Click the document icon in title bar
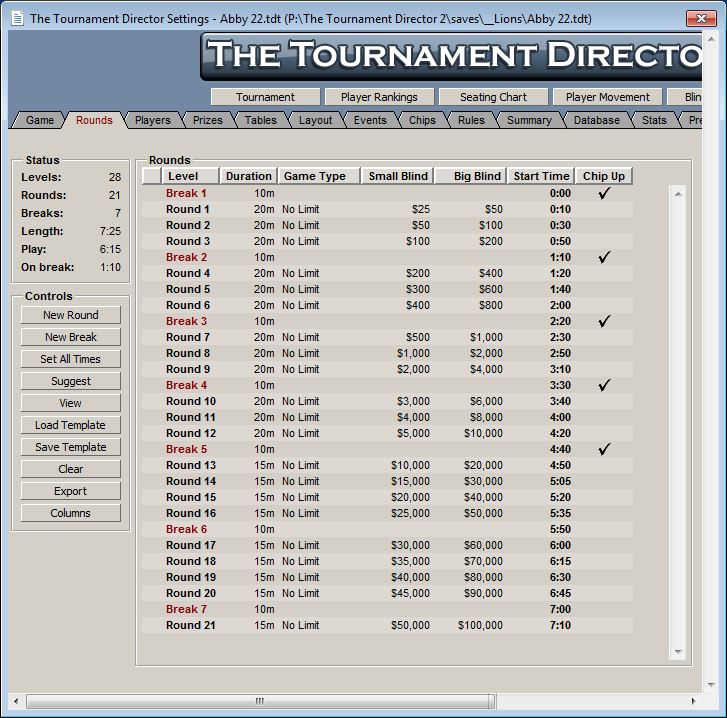The width and height of the screenshot is (727, 718). 17,19
